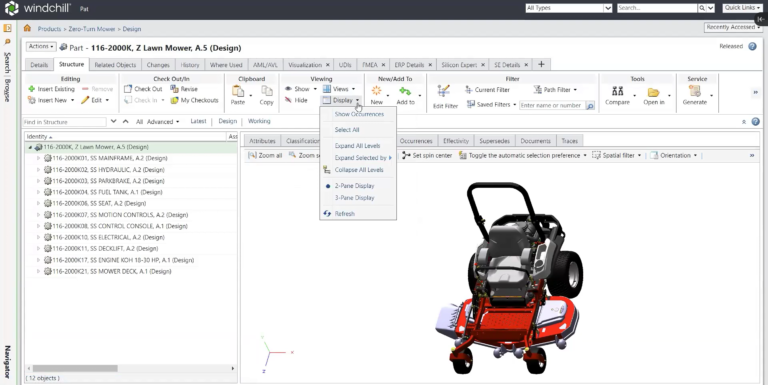Click the Find in Structure field
The width and height of the screenshot is (768, 385).
pos(64,122)
